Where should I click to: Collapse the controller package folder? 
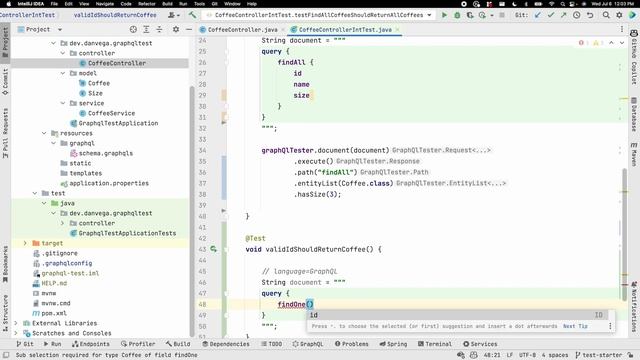(63, 53)
